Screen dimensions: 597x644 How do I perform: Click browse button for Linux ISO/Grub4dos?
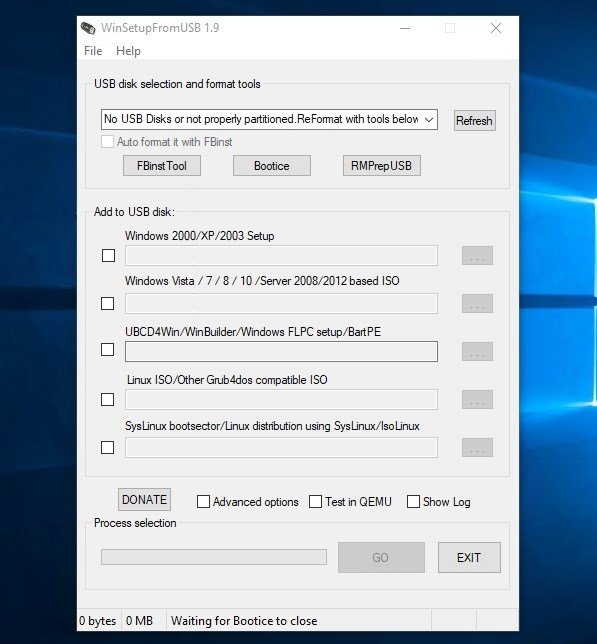477,399
